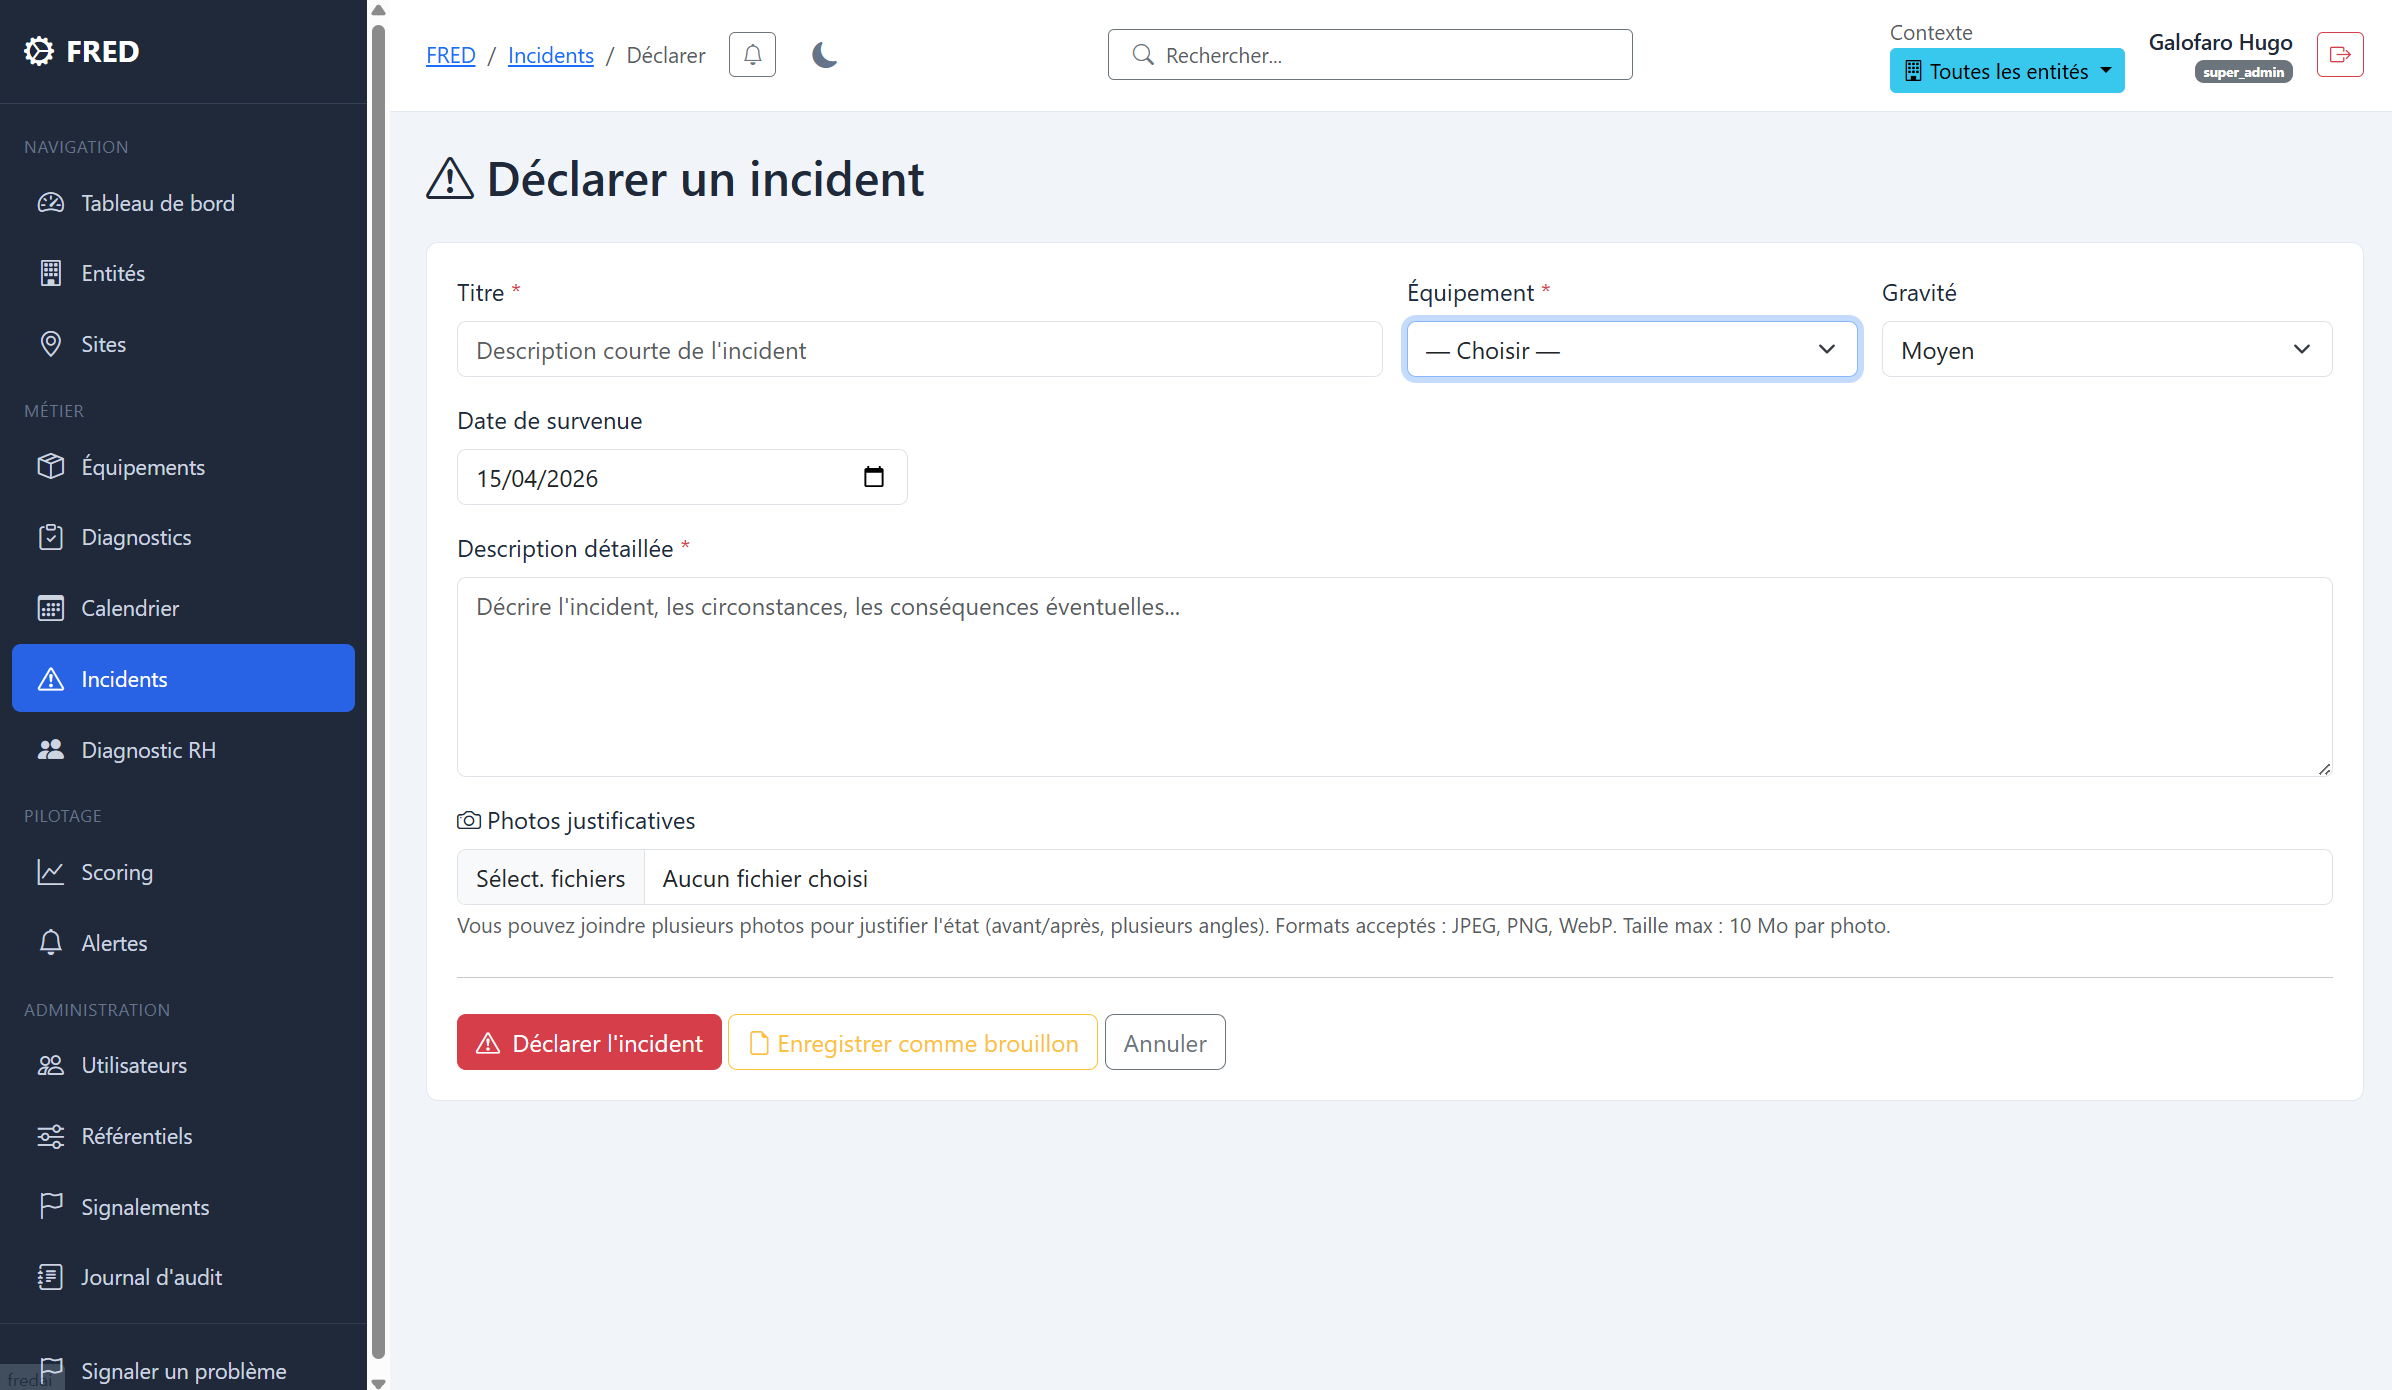Viewport: 2392px width, 1390px height.
Task: Open the Référentiels settings page
Action: [x=136, y=1136]
